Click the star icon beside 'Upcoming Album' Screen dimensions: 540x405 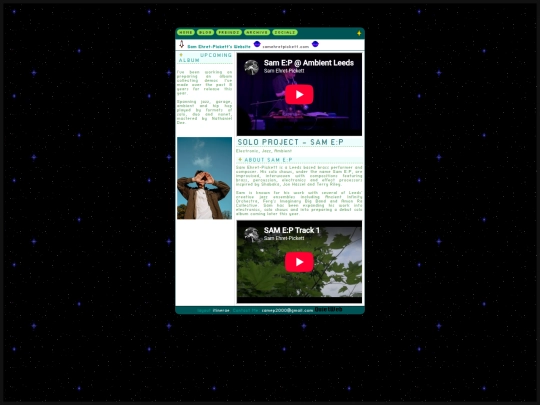pos(181,55)
